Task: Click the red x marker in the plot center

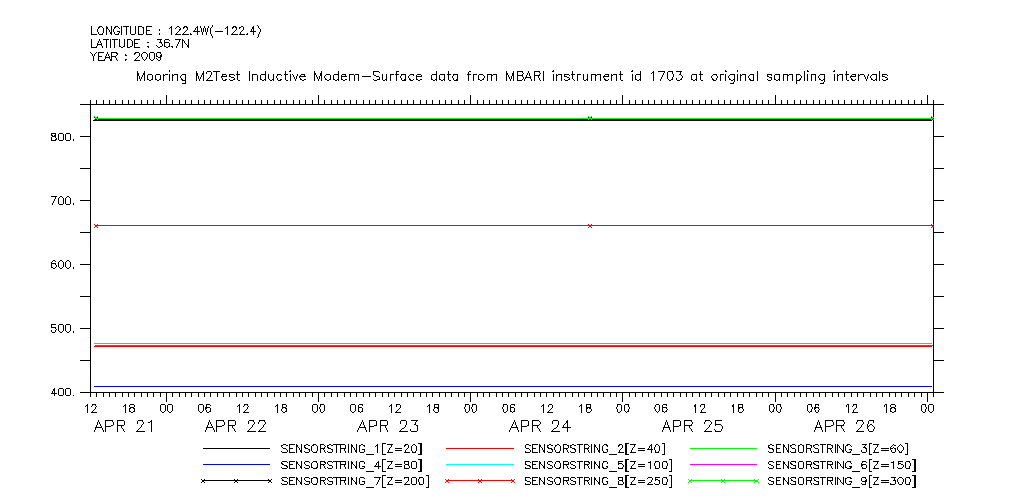Action: pos(590,226)
